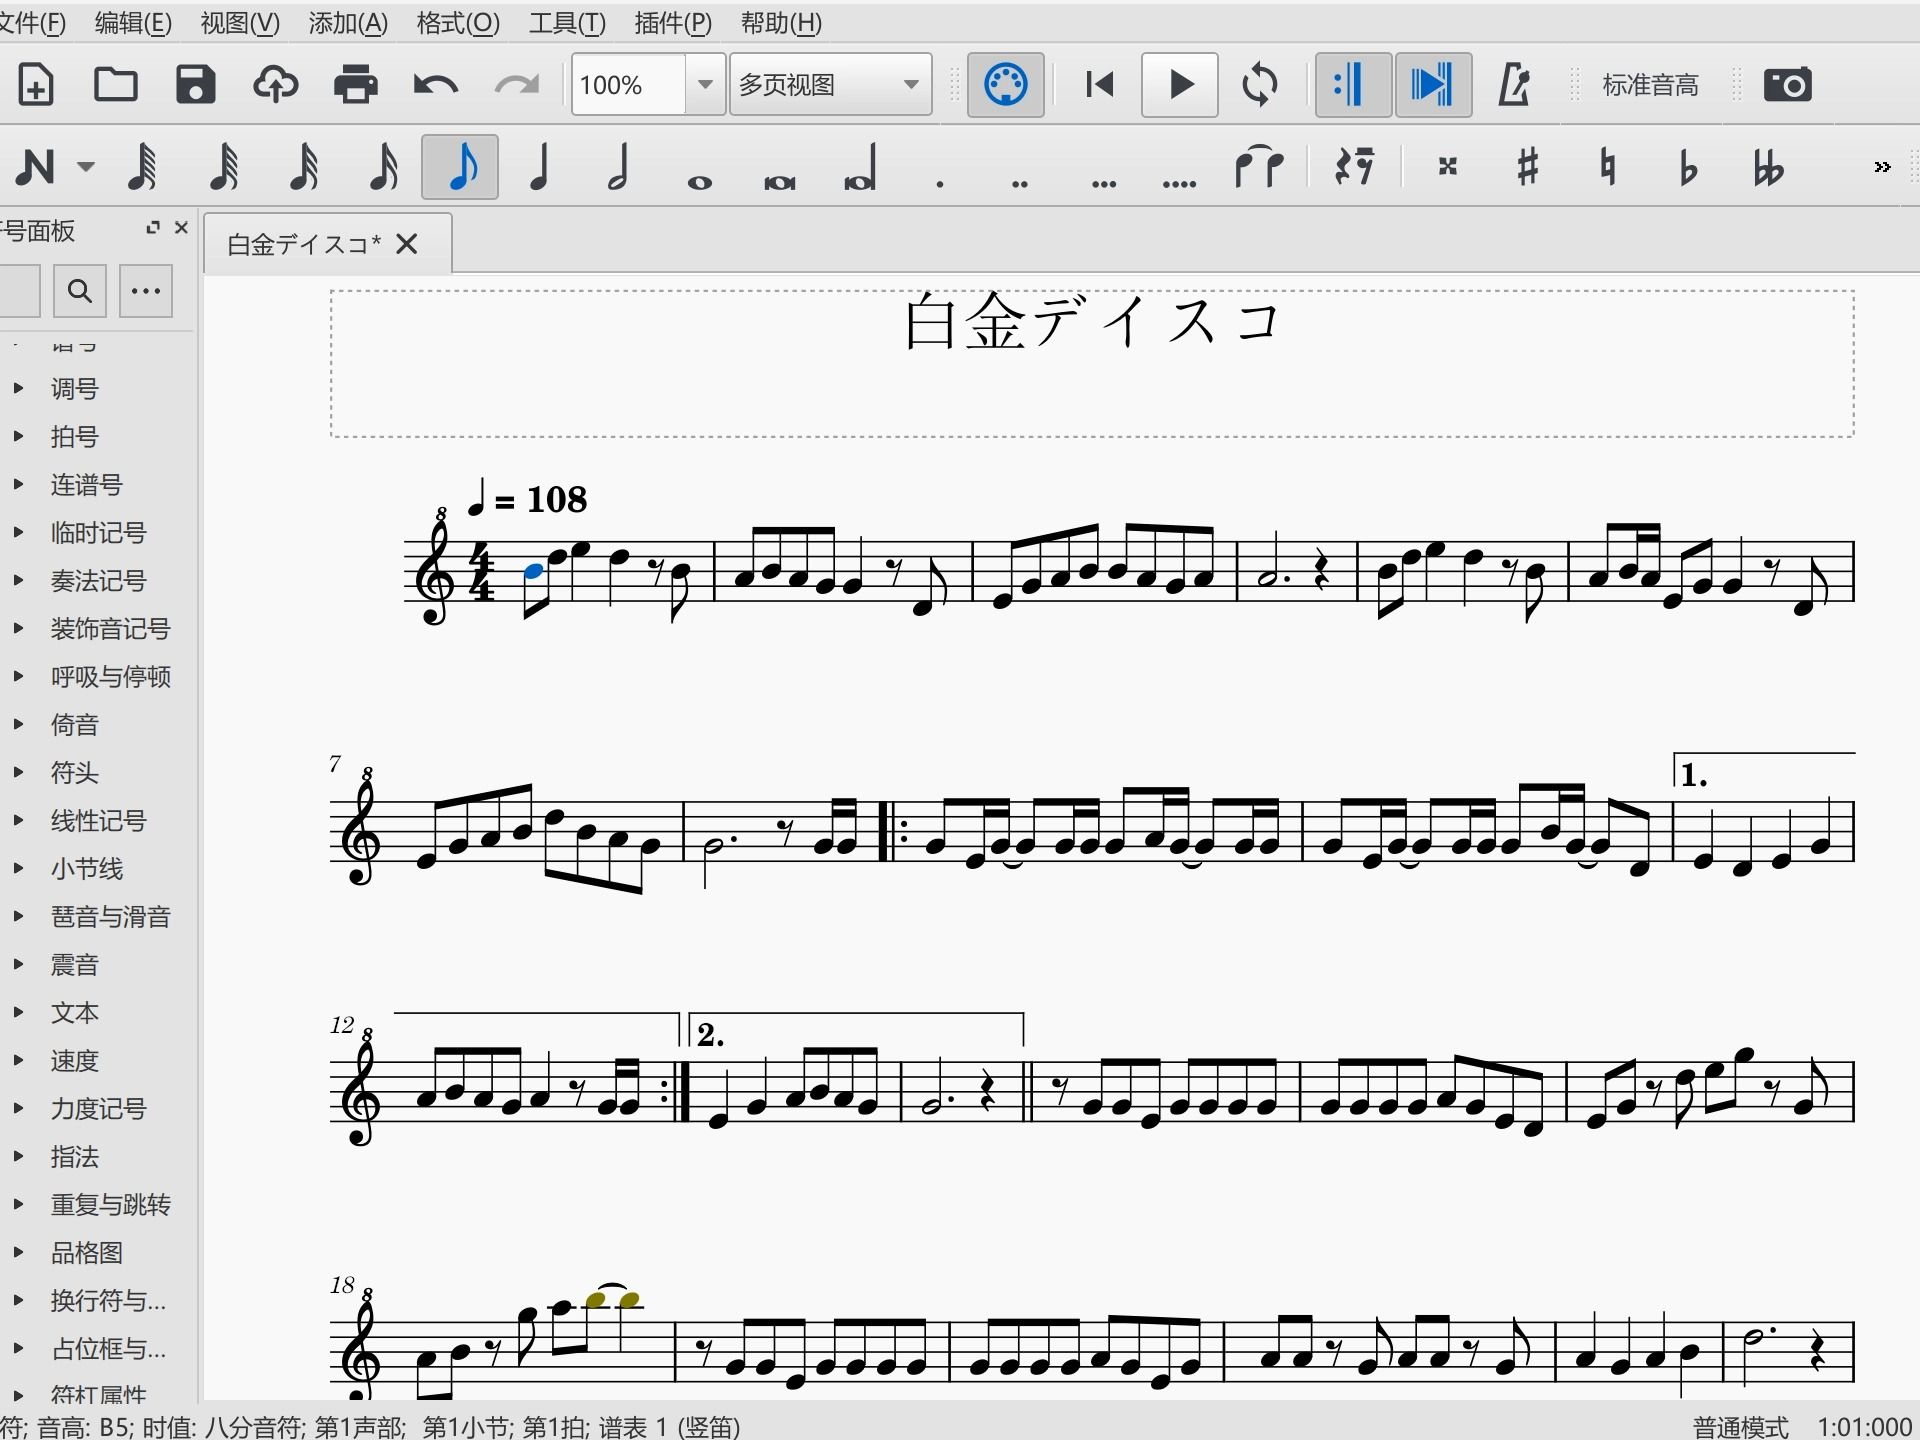Search palettes with magnifier button

[x=79, y=291]
